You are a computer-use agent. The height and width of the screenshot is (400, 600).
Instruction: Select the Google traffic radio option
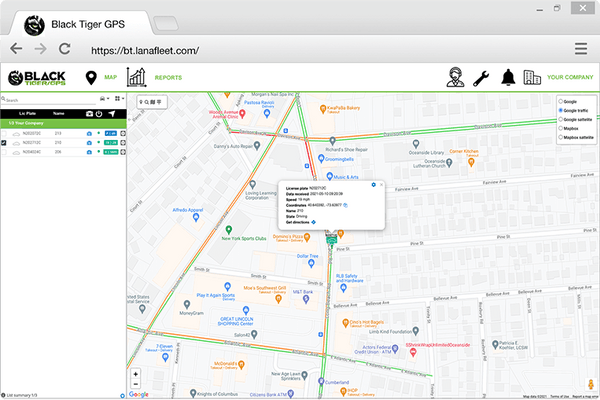pyautogui.click(x=561, y=110)
